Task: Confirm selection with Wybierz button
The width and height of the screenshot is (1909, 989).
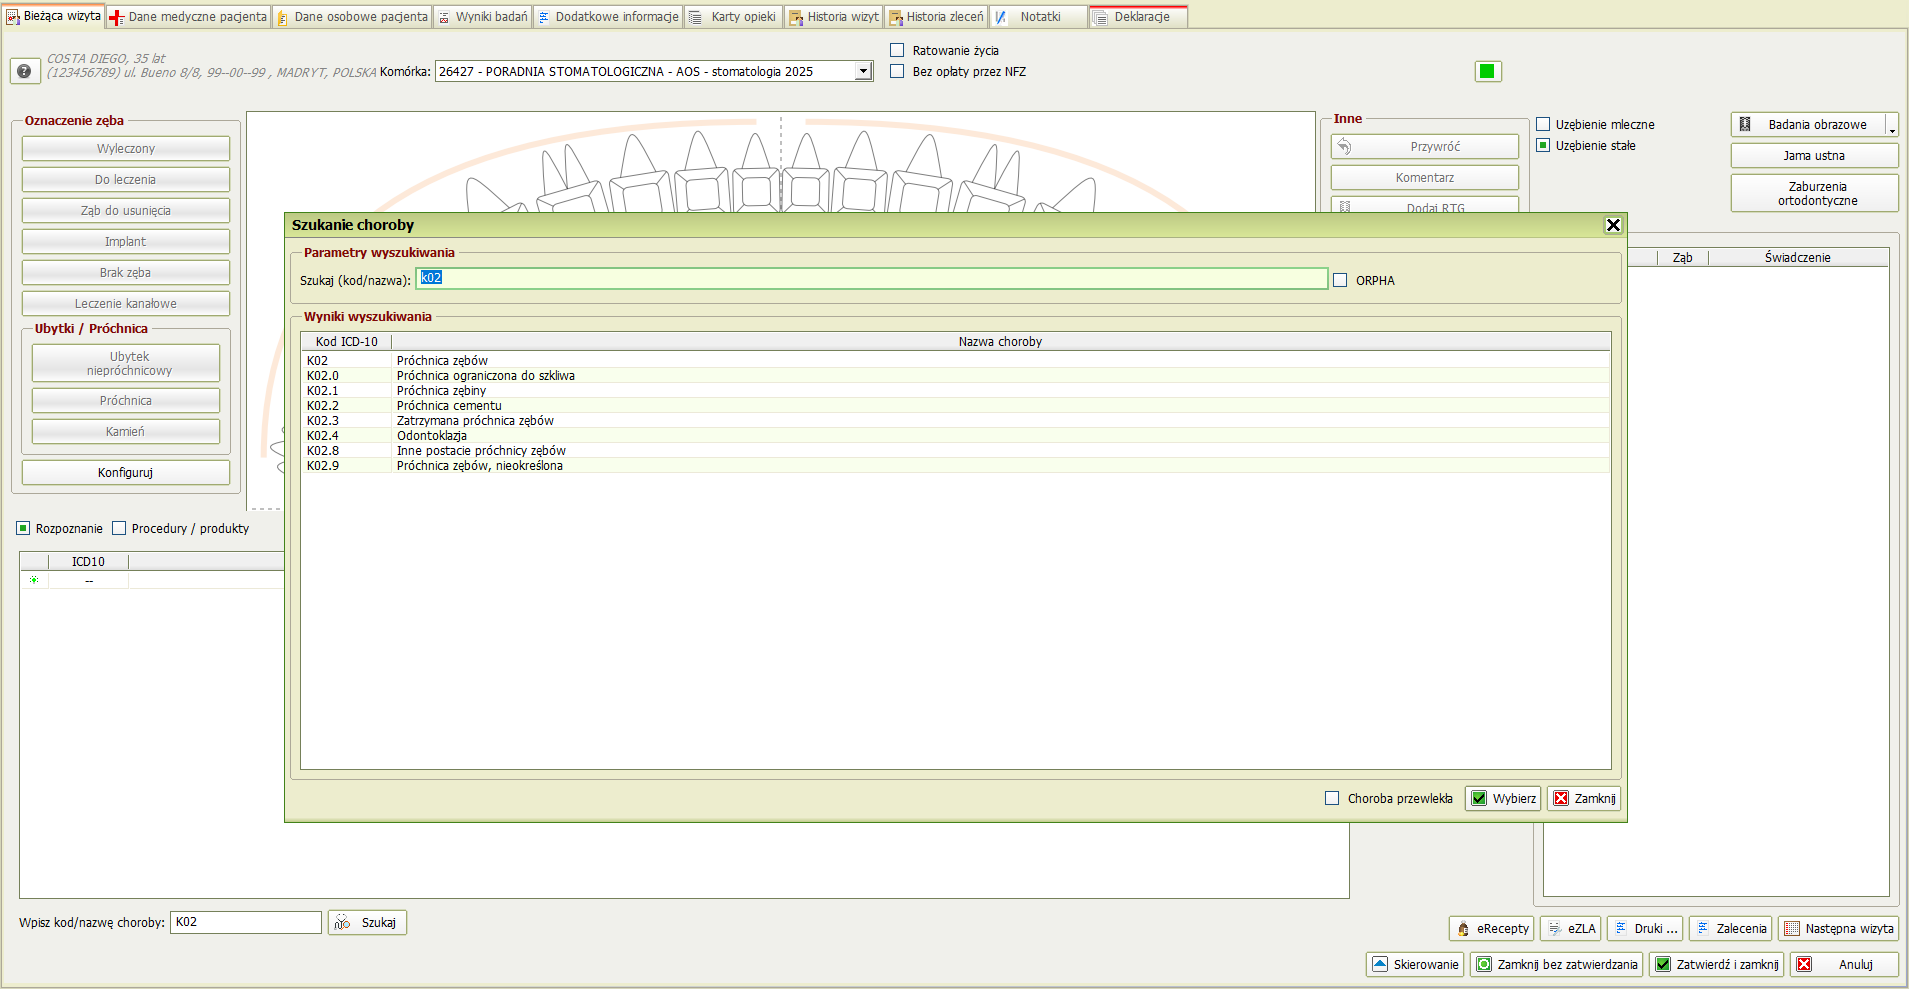Action: tap(1502, 799)
